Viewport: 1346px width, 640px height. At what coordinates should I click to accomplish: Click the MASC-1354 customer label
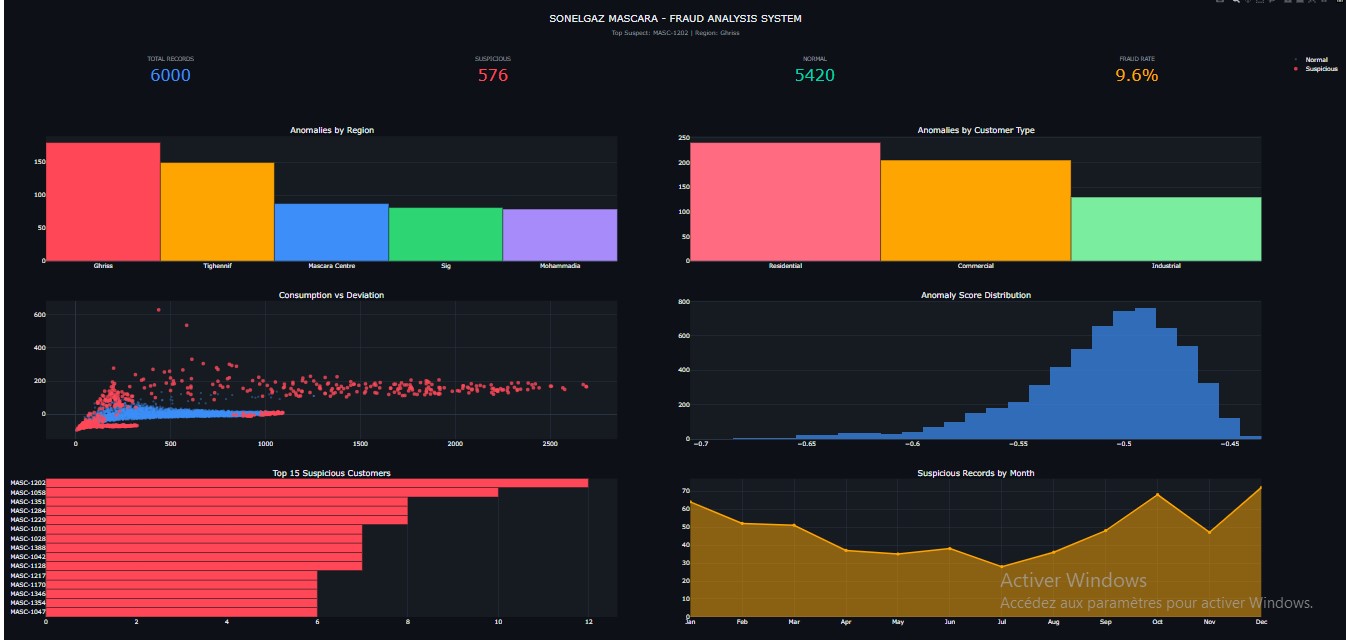pos(27,602)
